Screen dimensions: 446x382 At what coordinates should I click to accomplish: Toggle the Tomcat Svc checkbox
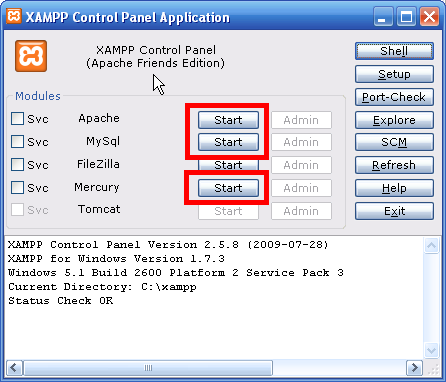coord(17,210)
